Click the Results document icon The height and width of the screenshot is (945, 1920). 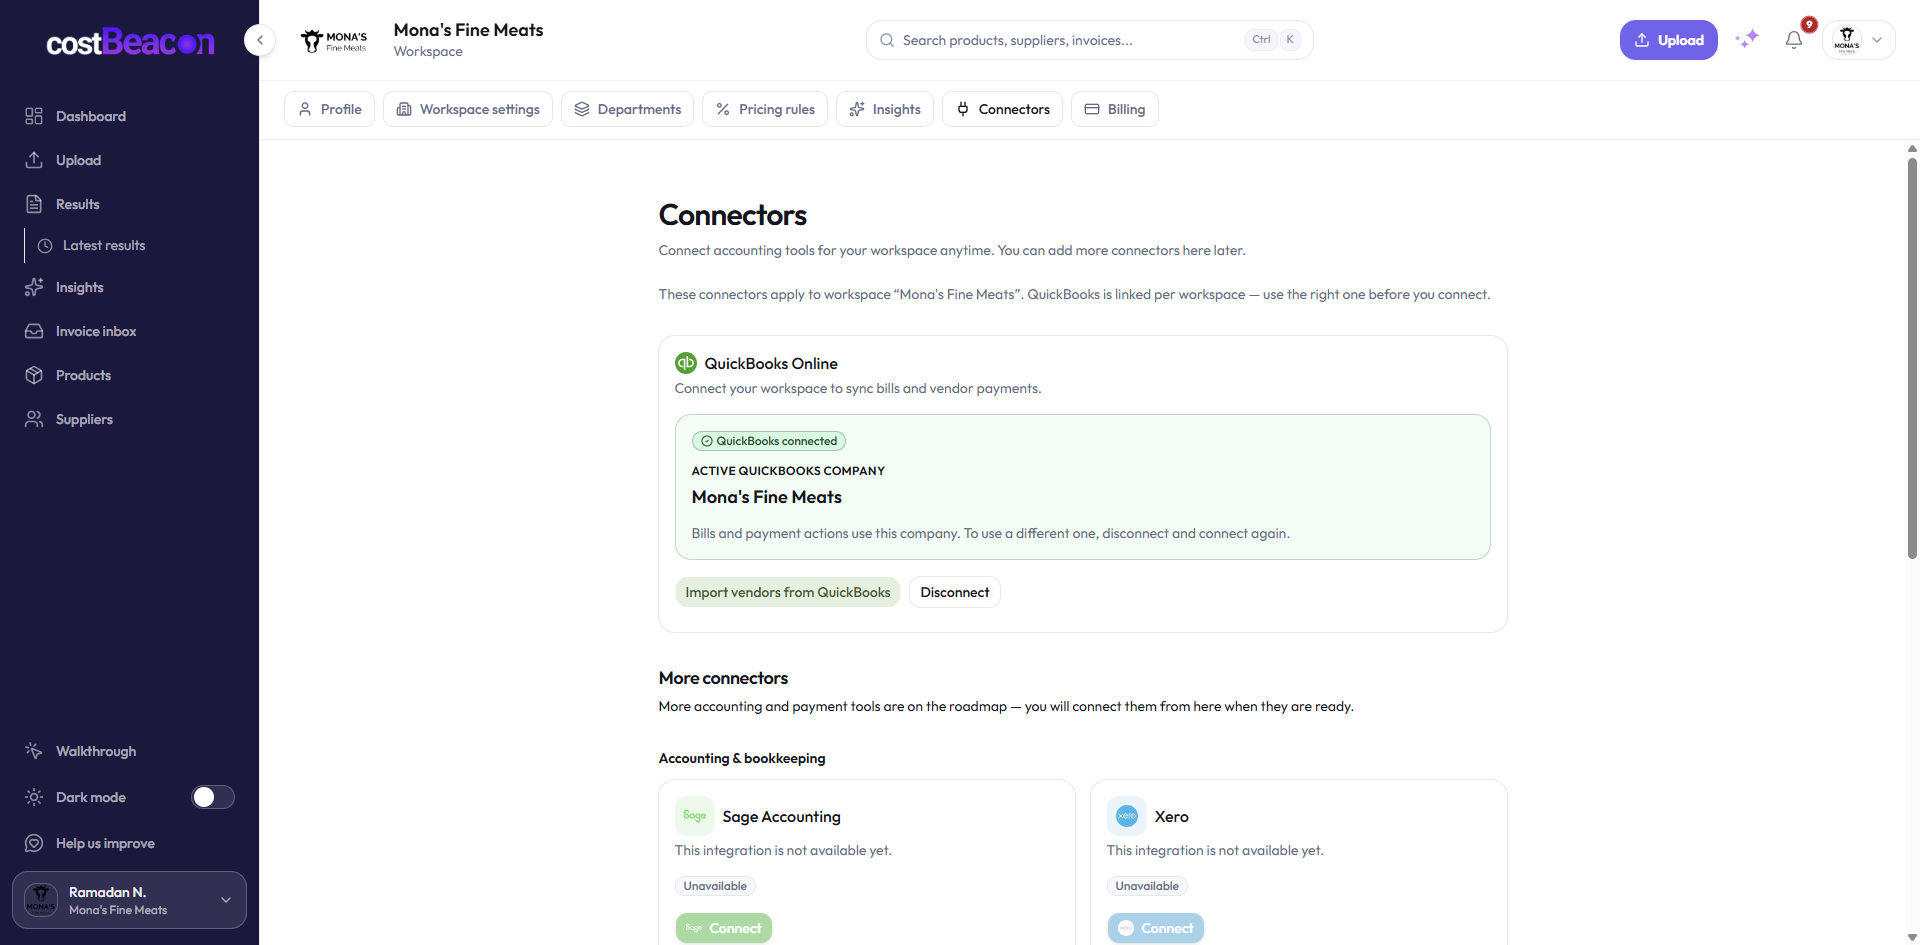[x=34, y=204]
